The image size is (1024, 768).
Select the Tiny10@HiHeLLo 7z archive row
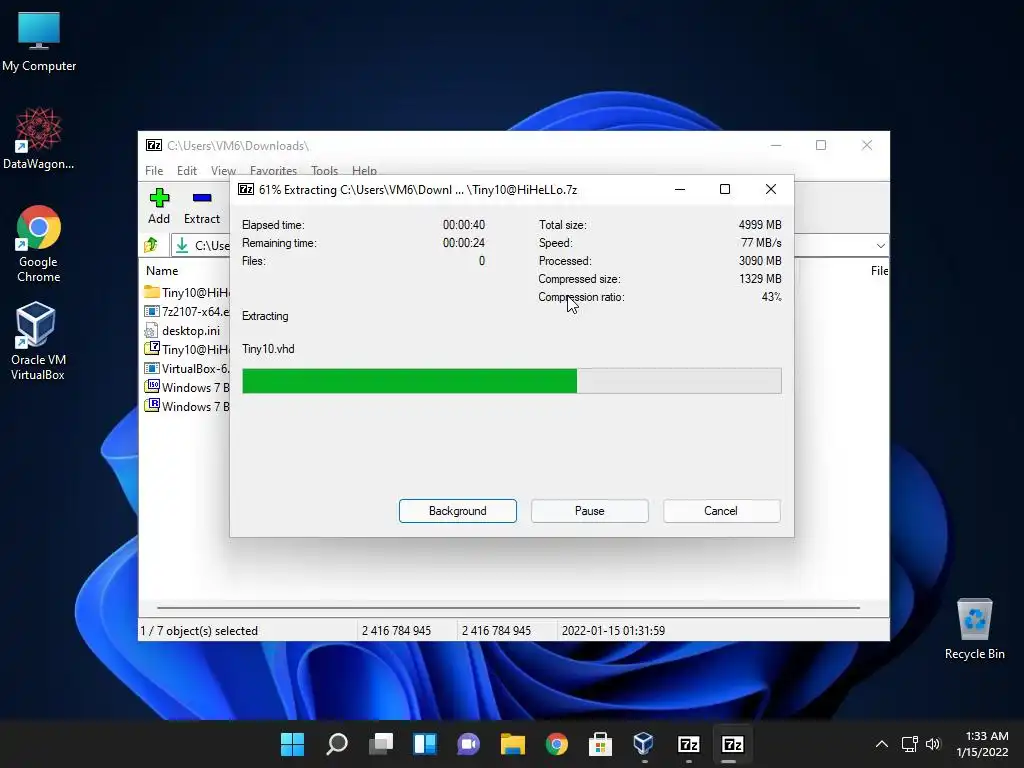click(187, 349)
